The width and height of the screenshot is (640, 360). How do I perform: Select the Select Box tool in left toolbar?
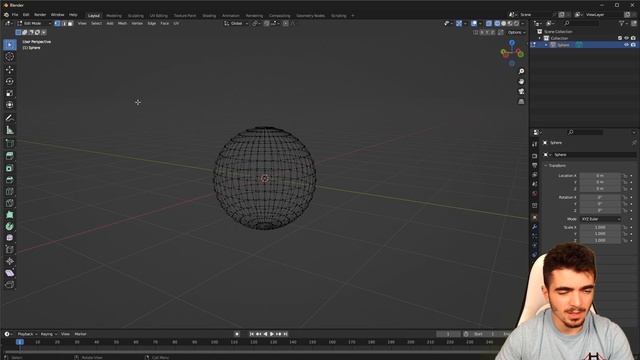(10, 44)
